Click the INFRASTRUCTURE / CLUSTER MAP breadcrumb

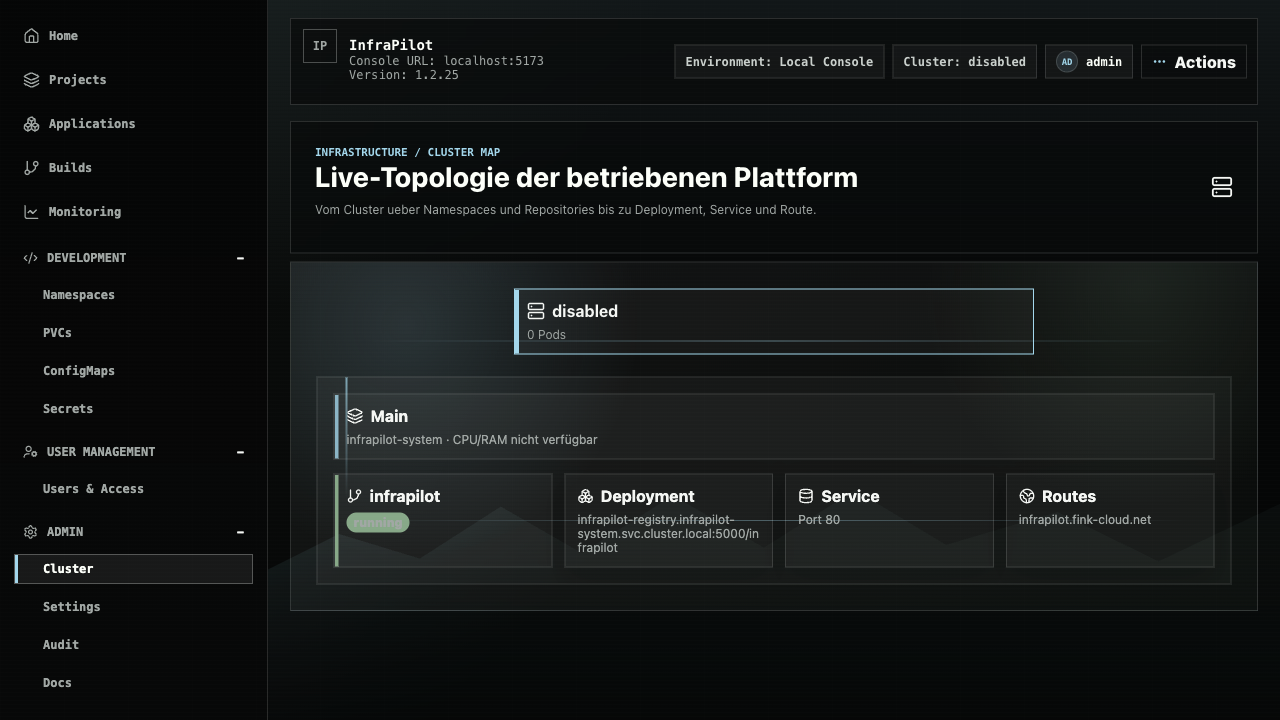[408, 152]
